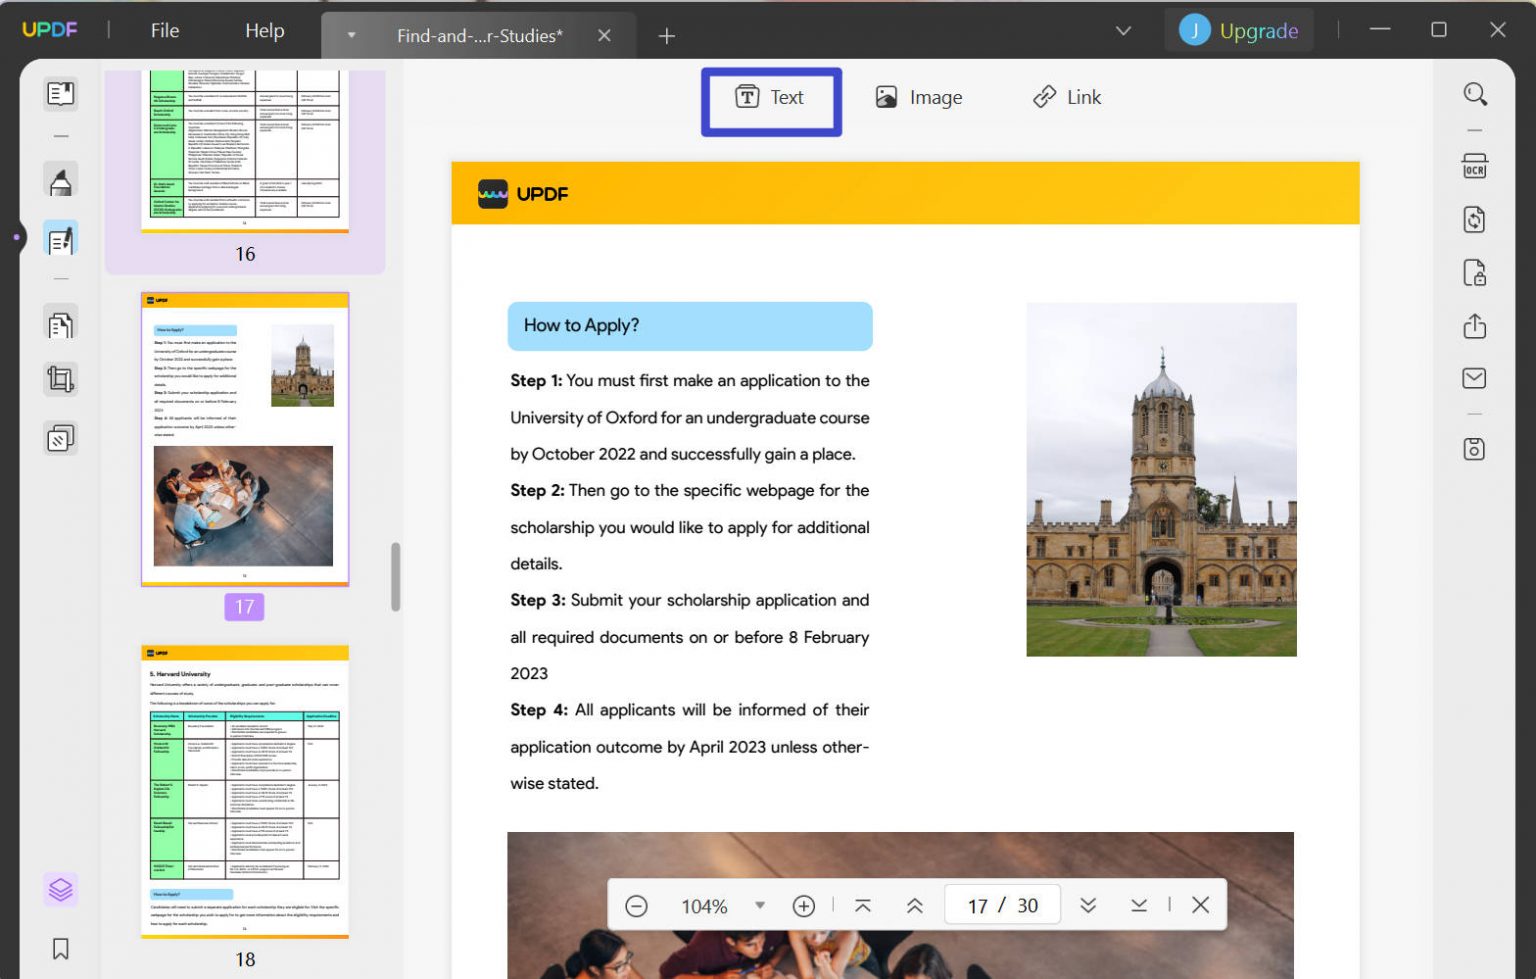Expand the tab list chevron near Upgrade

point(1123,31)
